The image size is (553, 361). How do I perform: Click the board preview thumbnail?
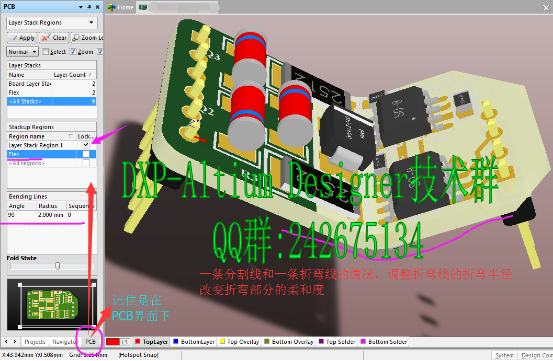52,305
